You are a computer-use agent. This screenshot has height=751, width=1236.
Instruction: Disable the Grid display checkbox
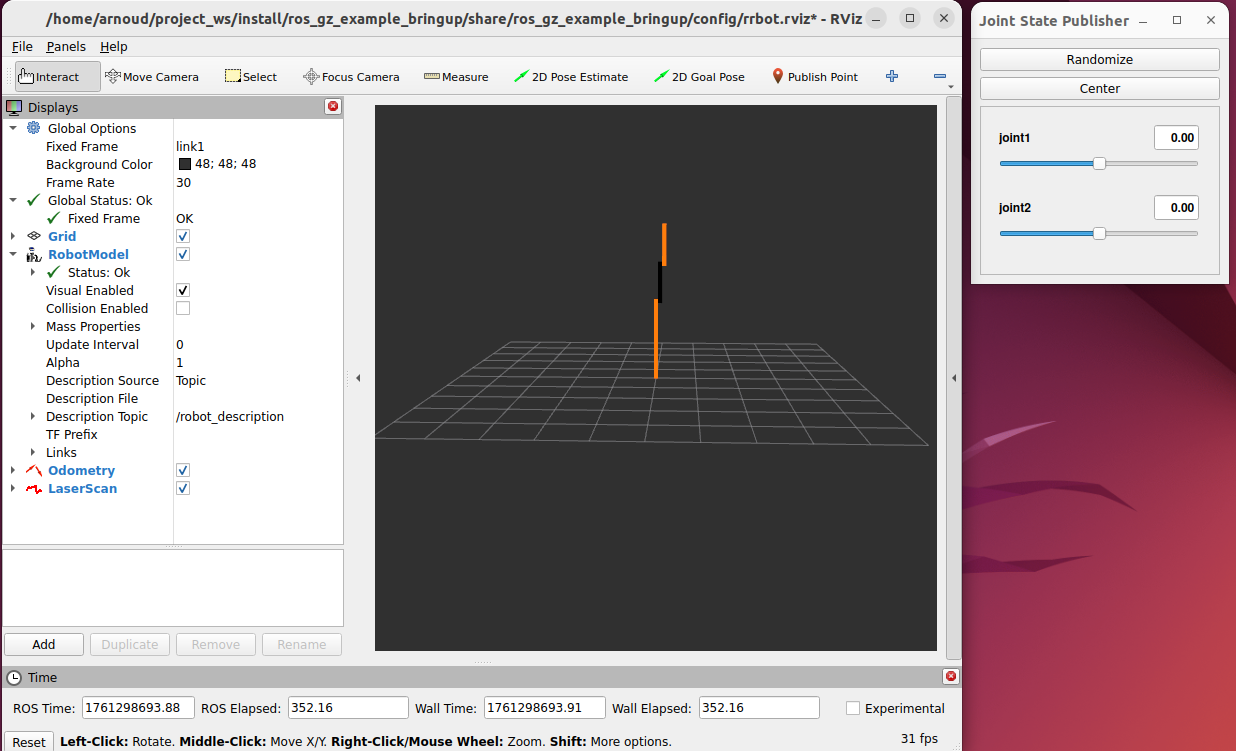click(183, 237)
